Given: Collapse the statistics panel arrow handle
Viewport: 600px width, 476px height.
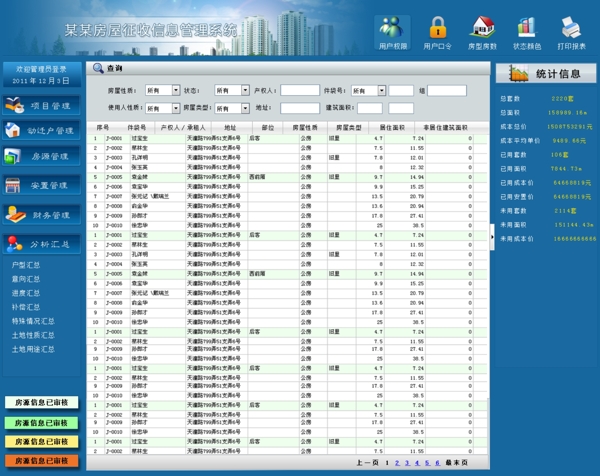Looking at the screenshot, I should click(x=492, y=237).
